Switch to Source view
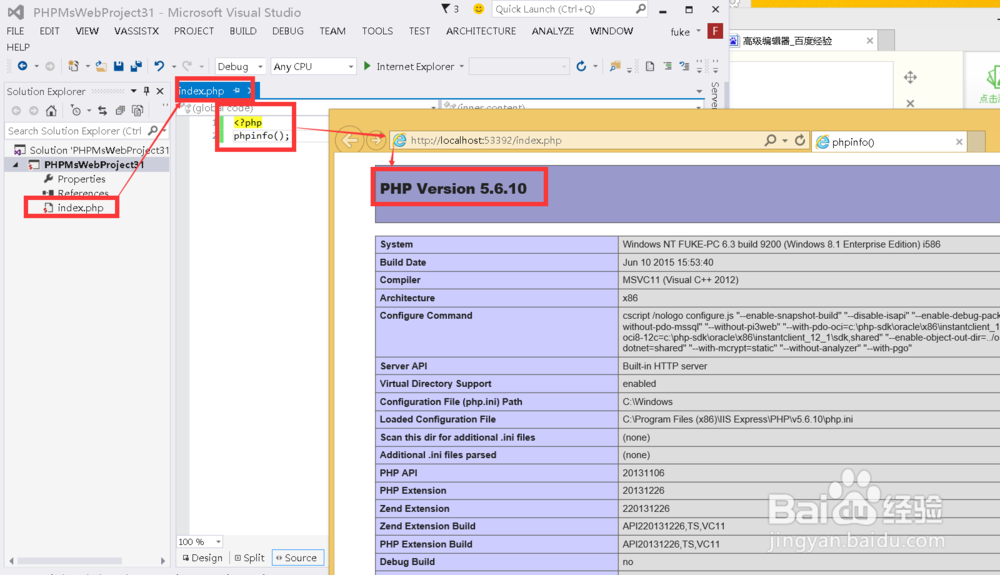The image size is (1000, 575). point(298,558)
